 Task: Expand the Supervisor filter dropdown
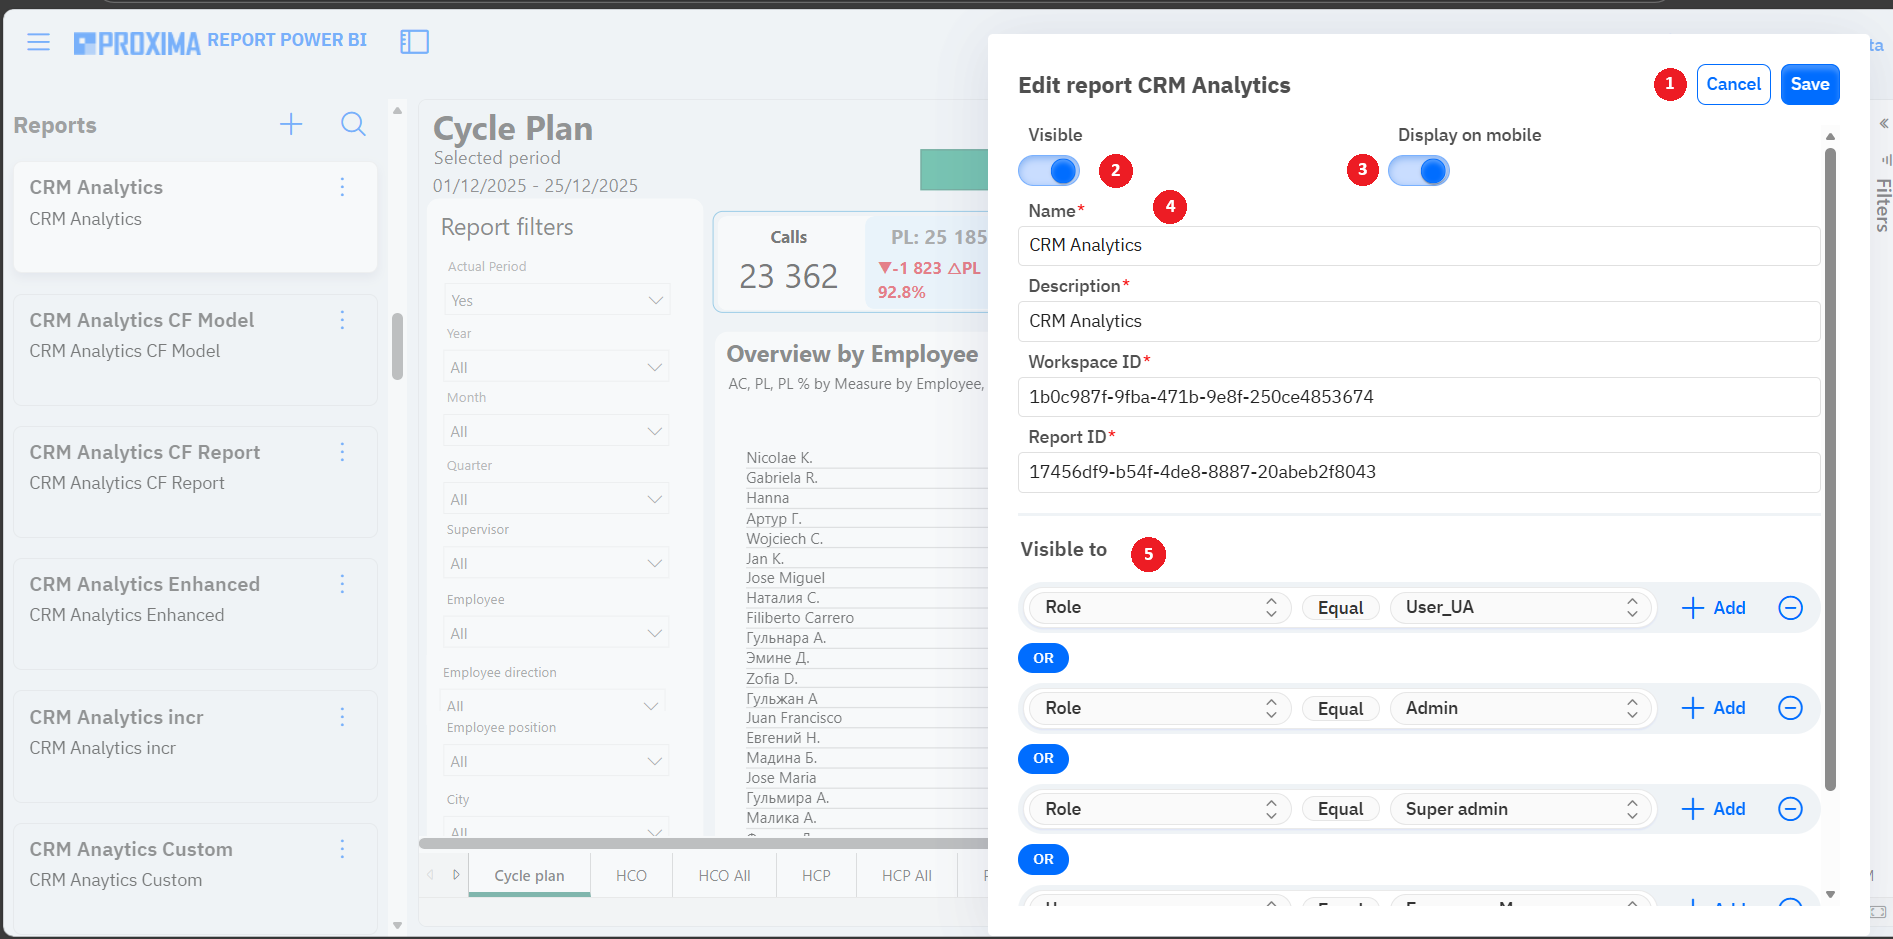[557, 564]
